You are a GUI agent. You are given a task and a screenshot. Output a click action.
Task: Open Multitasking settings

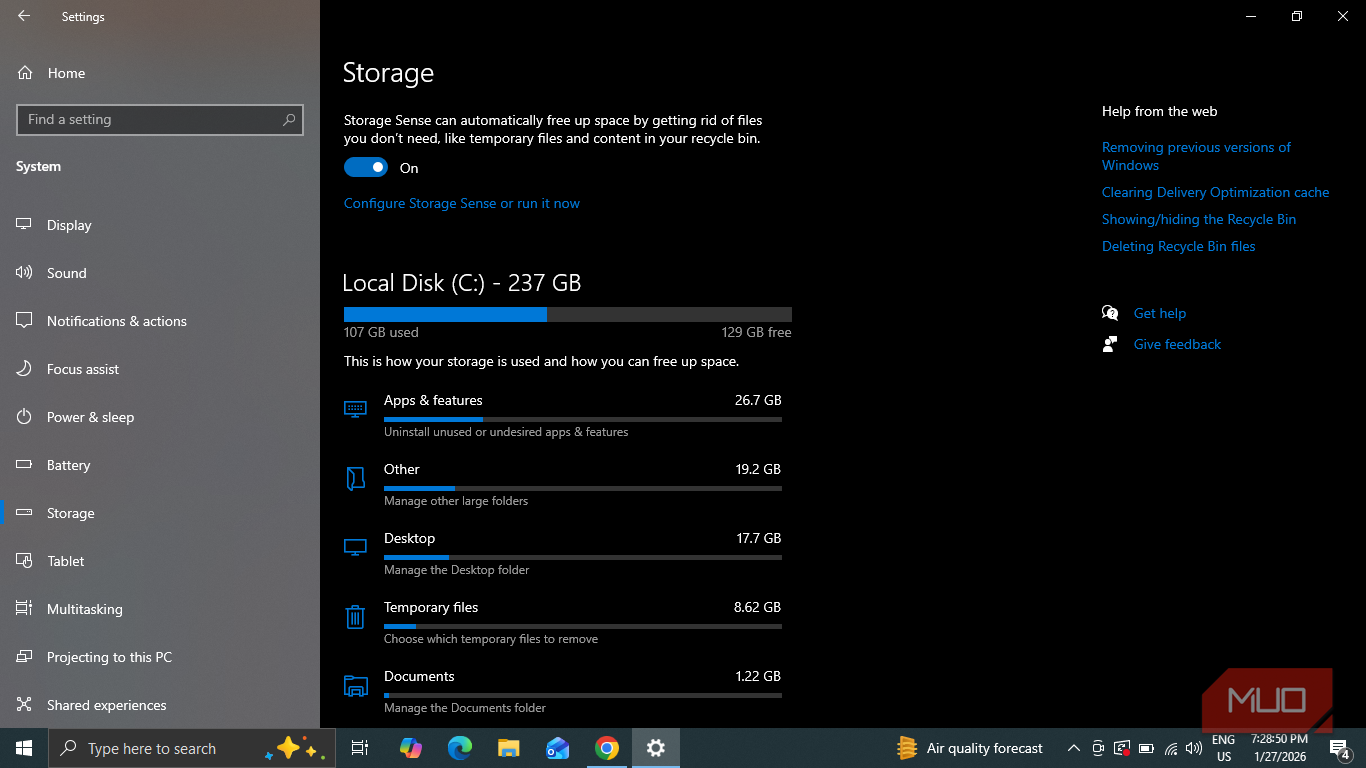pos(160,609)
